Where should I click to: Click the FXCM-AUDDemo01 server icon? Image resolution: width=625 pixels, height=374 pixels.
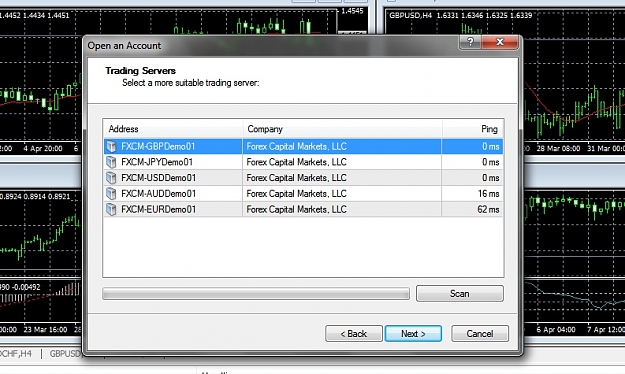[111, 194]
